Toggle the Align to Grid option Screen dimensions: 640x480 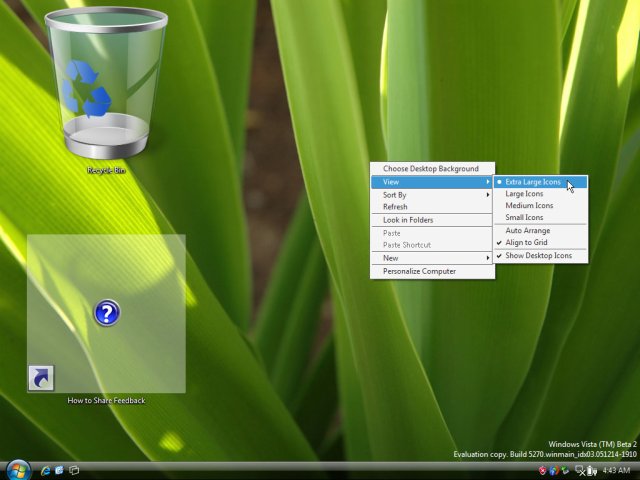(527, 243)
